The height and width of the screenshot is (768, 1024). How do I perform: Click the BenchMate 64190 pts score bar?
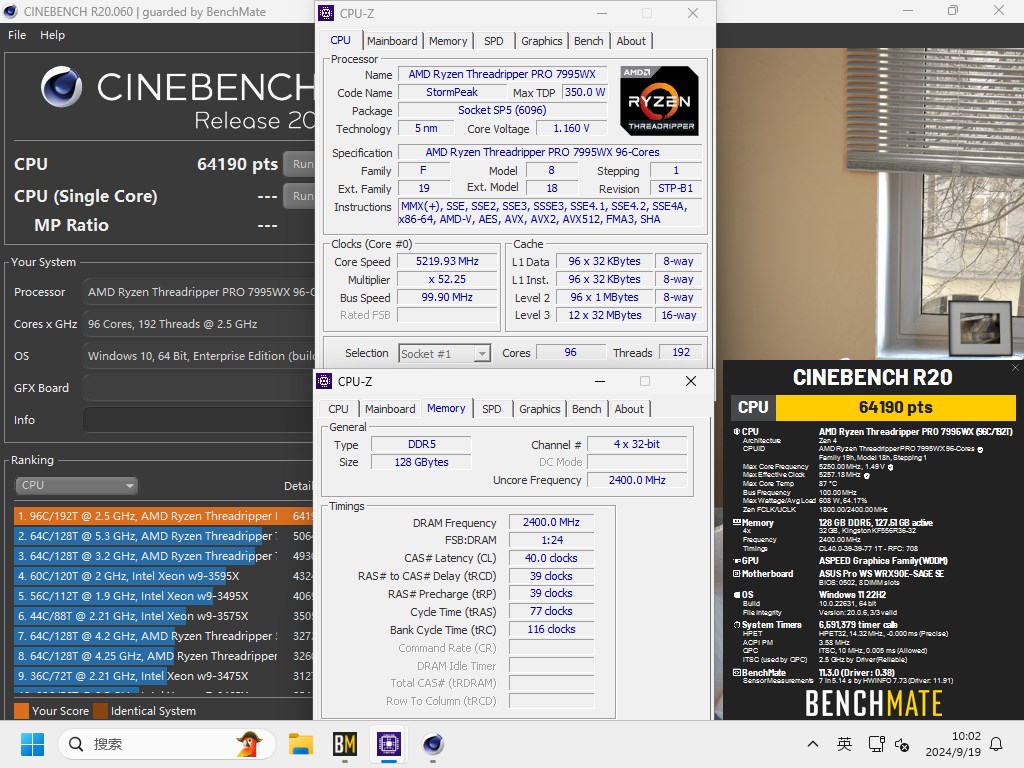click(895, 408)
